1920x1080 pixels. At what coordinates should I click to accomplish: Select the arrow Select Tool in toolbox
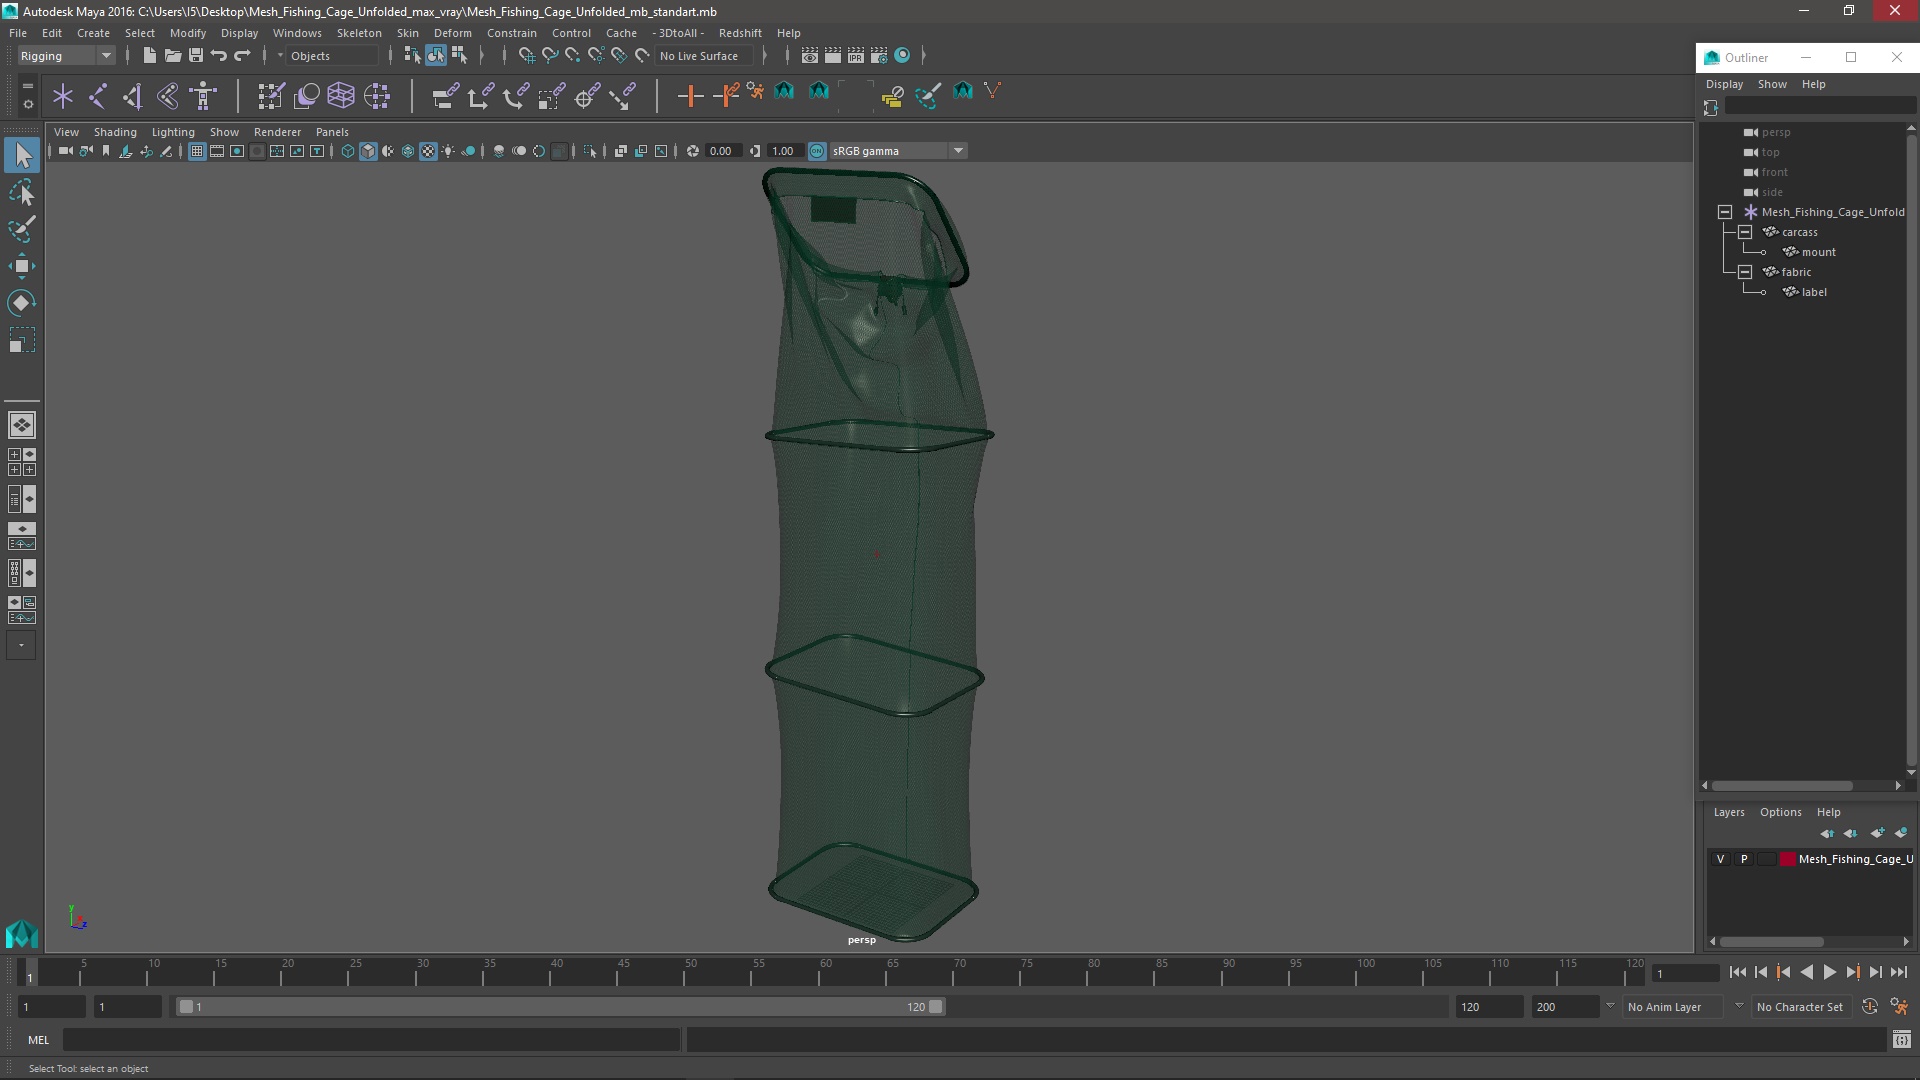(22, 155)
